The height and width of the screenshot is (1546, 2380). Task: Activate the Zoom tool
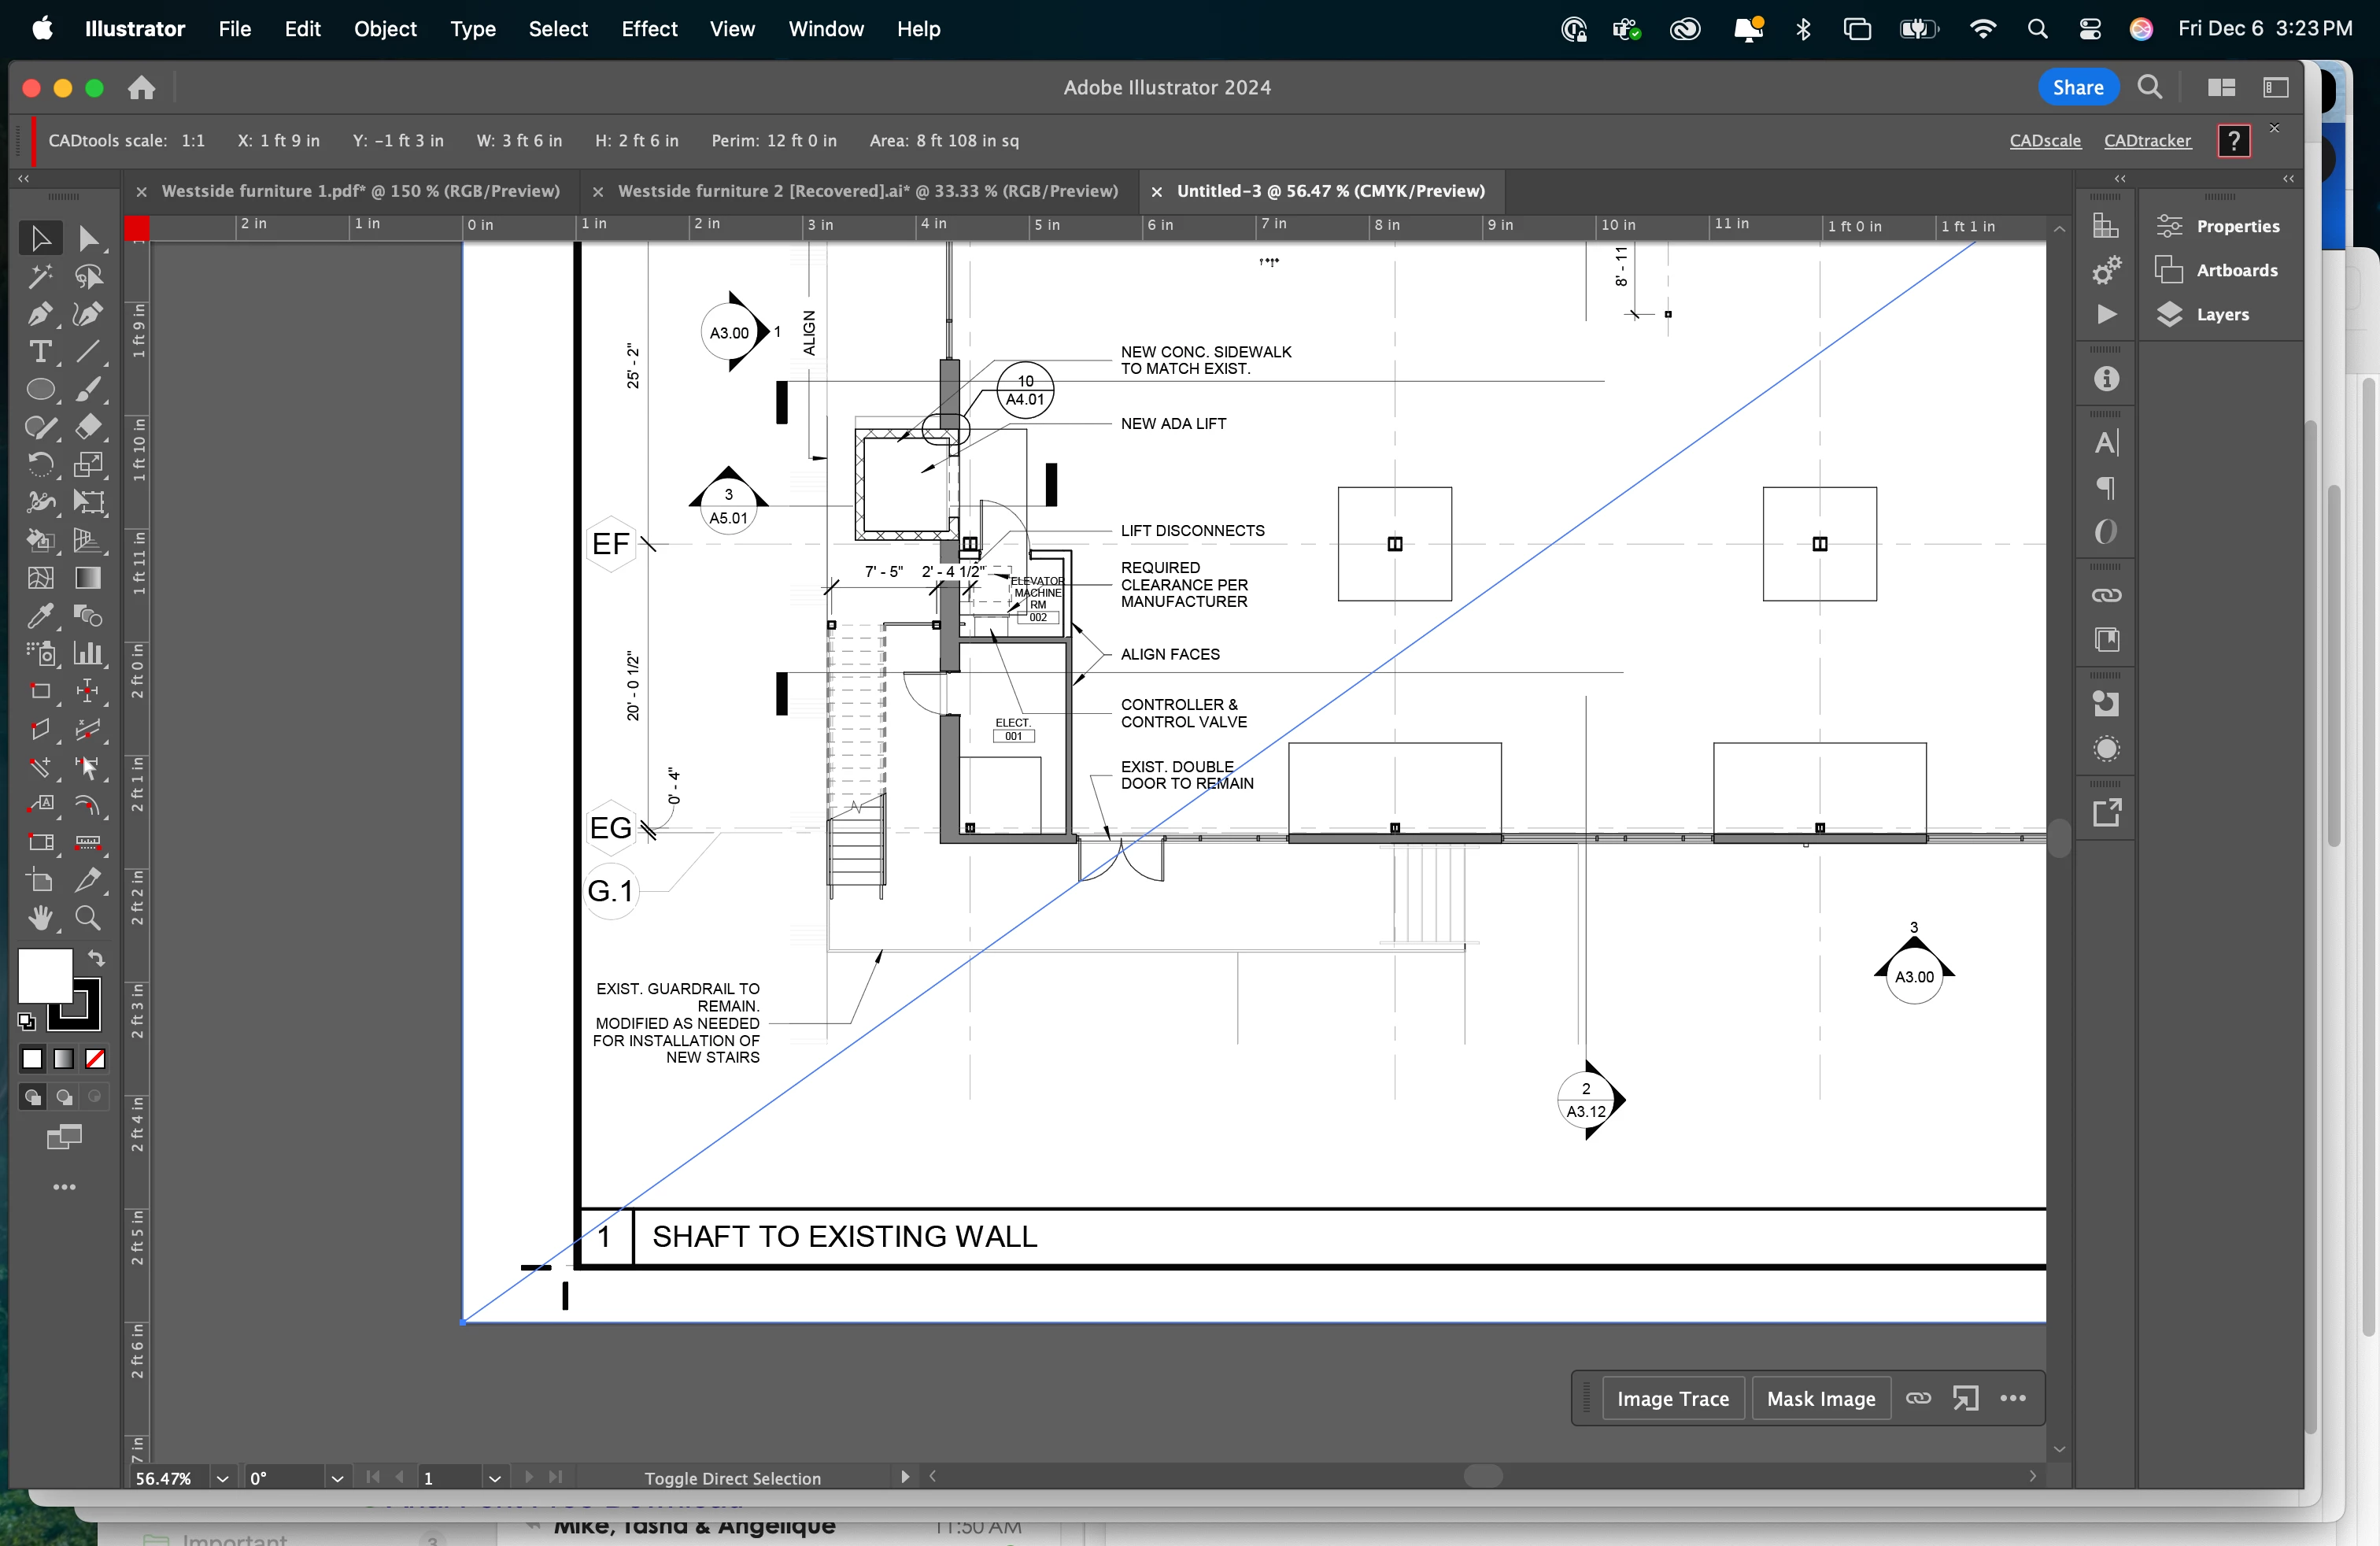coord(88,918)
